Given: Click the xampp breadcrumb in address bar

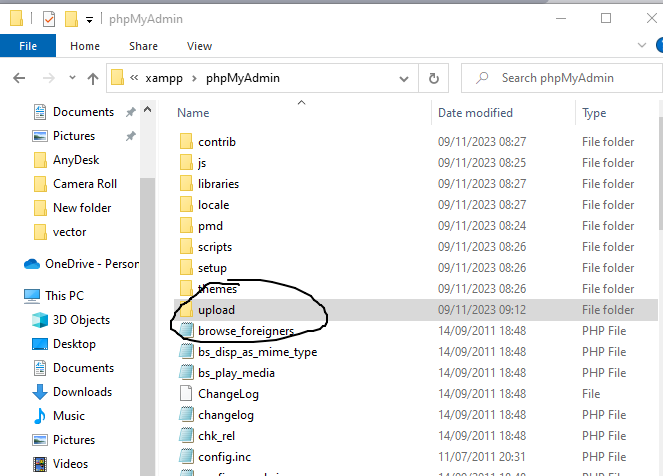Looking at the screenshot, I should pos(164,78).
